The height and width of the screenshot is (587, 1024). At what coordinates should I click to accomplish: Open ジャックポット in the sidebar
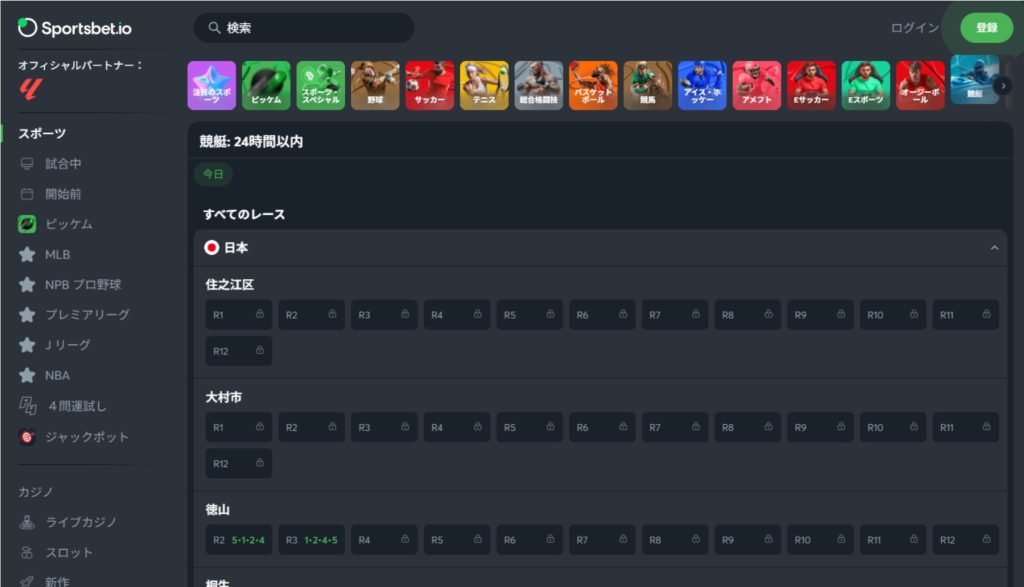pyautogui.click(x=86, y=437)
